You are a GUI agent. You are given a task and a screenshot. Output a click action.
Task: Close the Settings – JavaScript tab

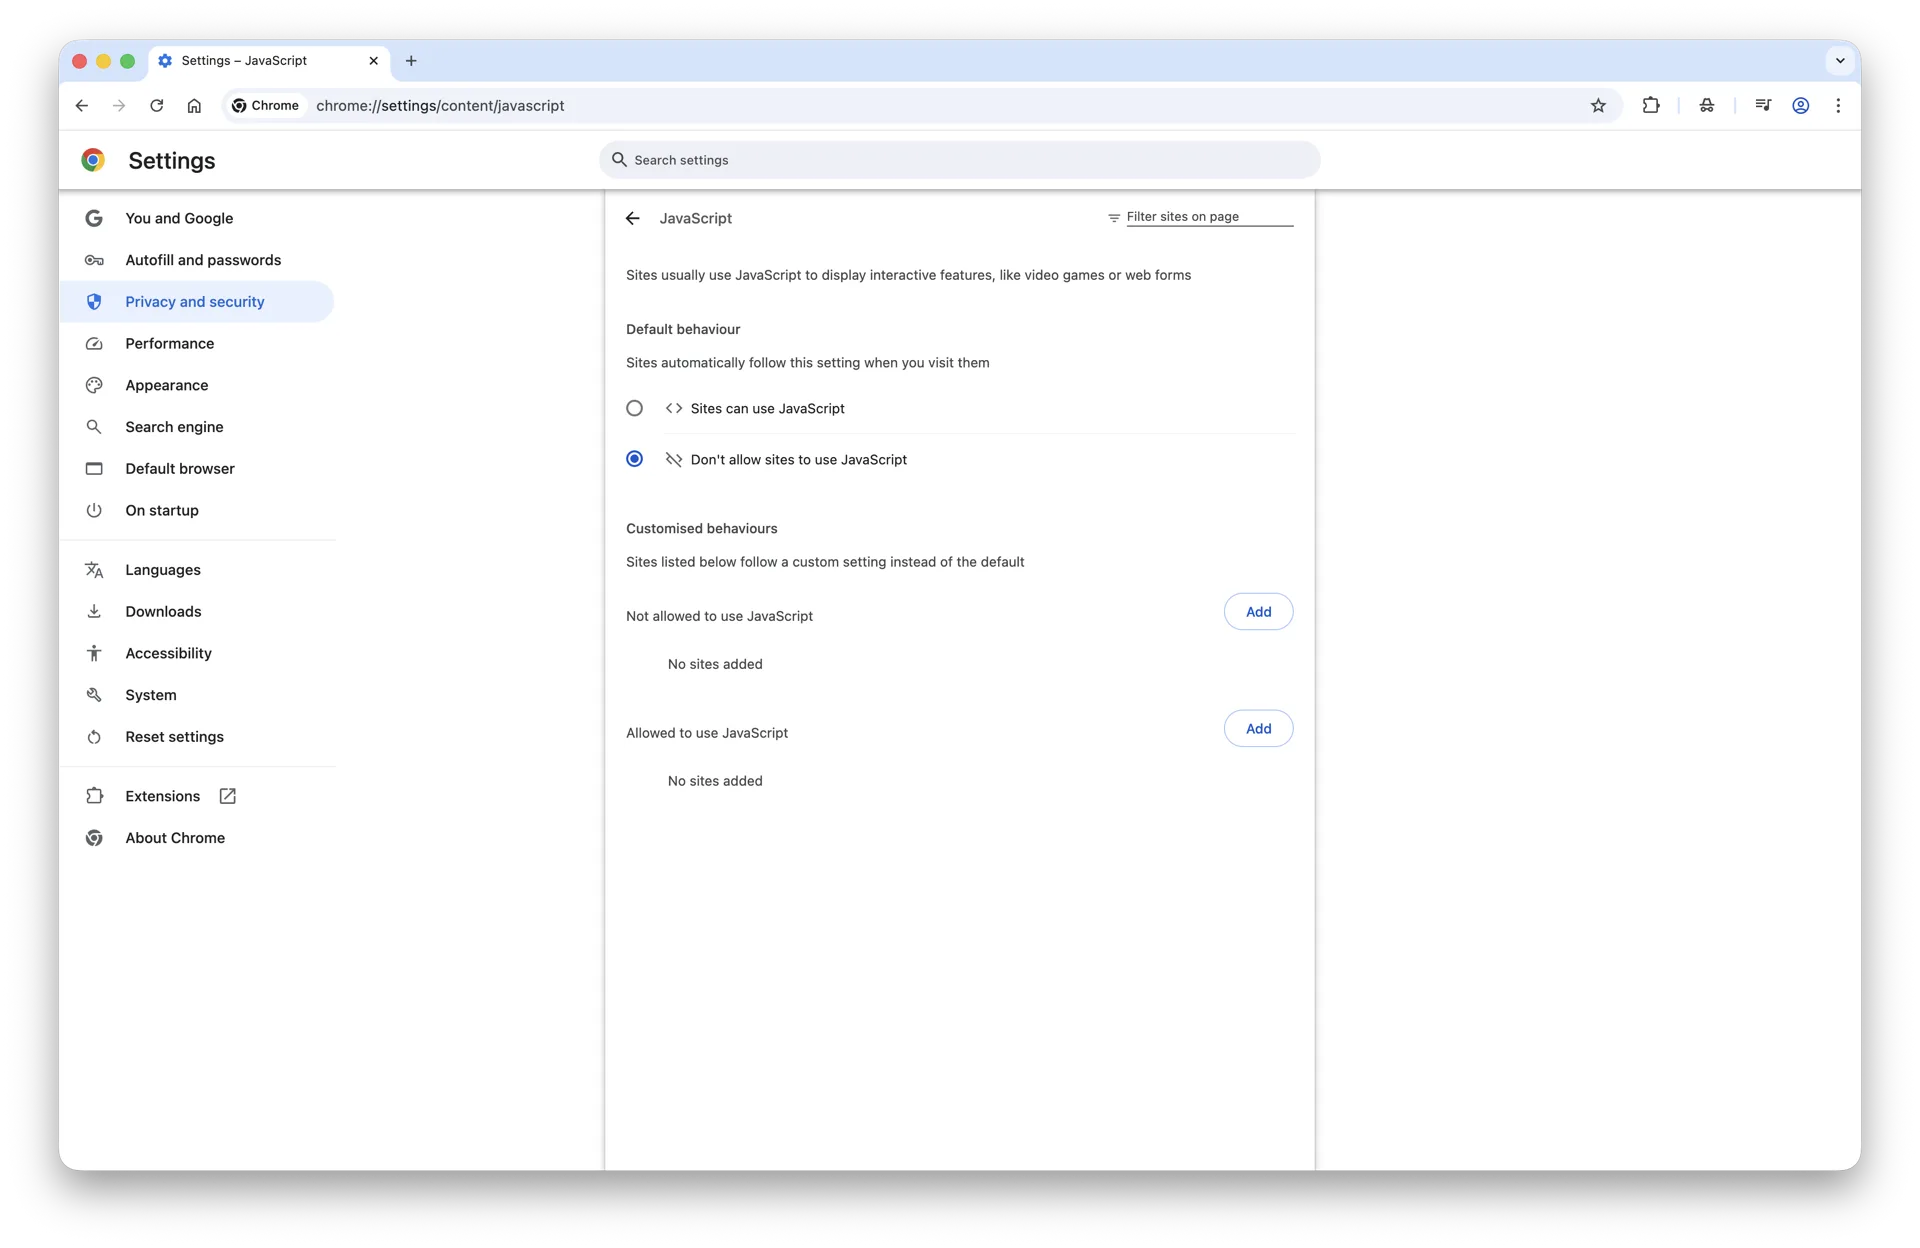[373, 61]
